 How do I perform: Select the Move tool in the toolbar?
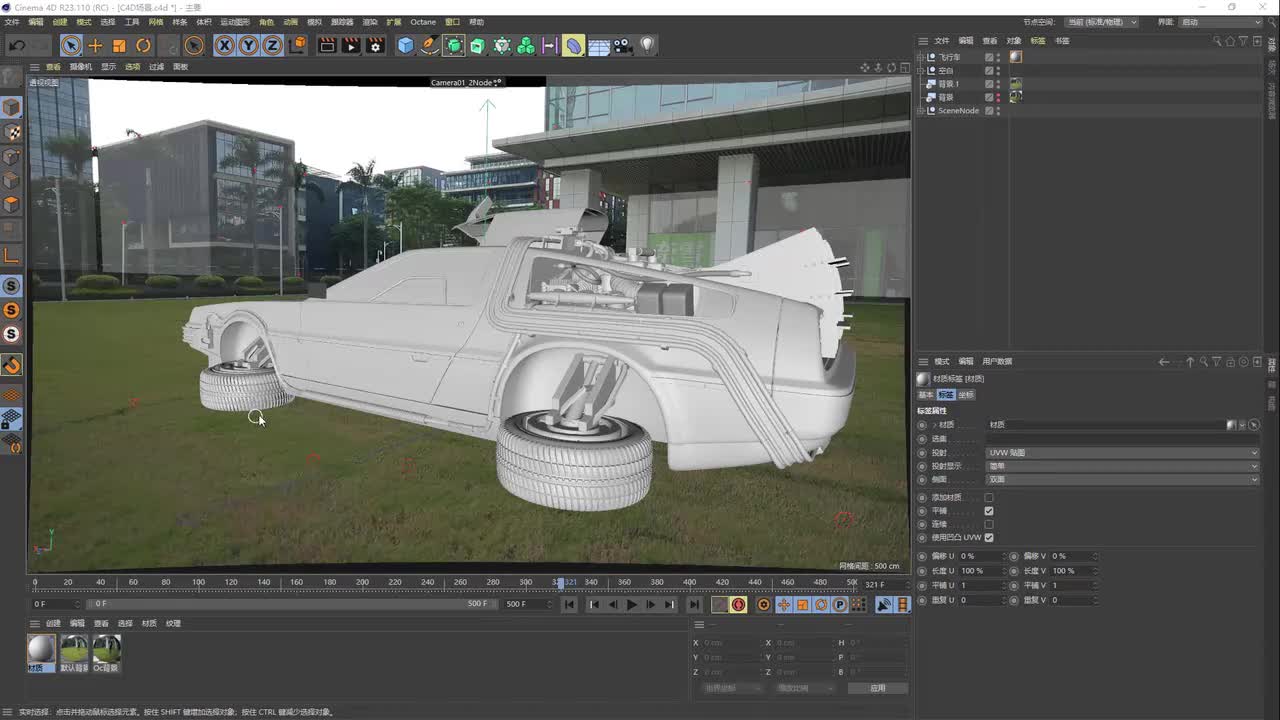point(95,45)
